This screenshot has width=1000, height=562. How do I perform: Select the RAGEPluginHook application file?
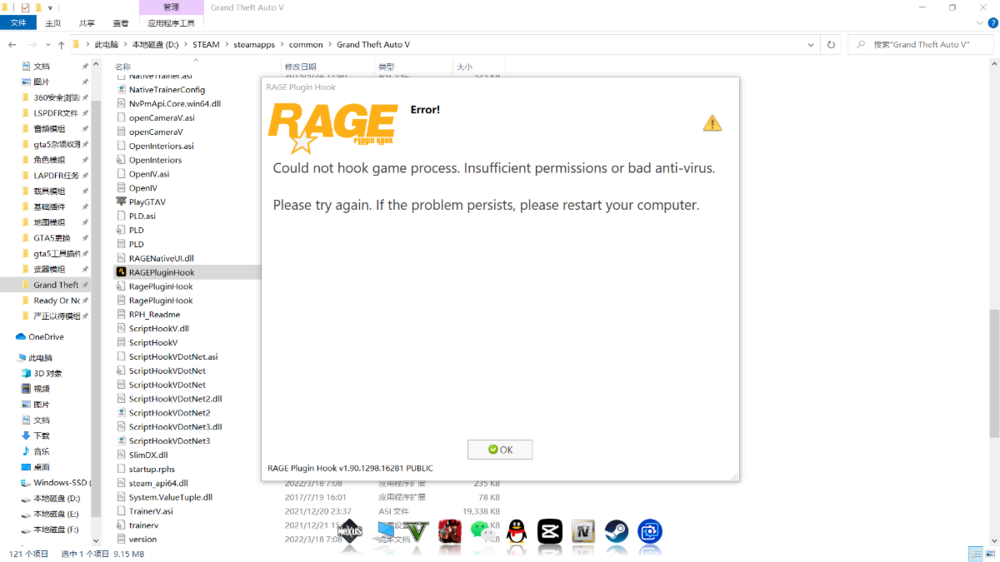coord(161,272)
